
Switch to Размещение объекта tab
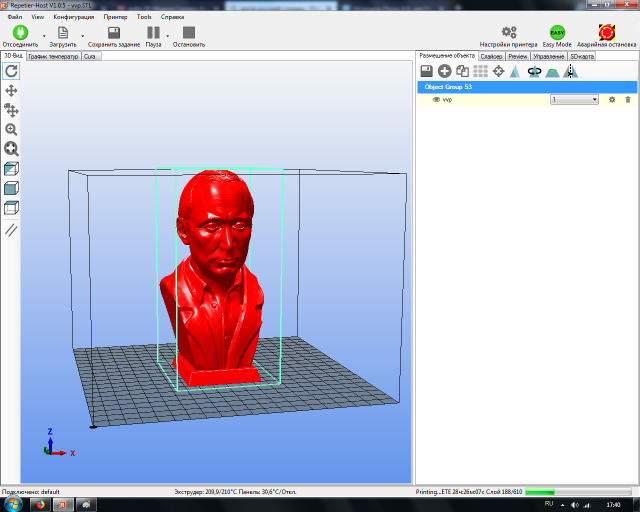point(447,56)
